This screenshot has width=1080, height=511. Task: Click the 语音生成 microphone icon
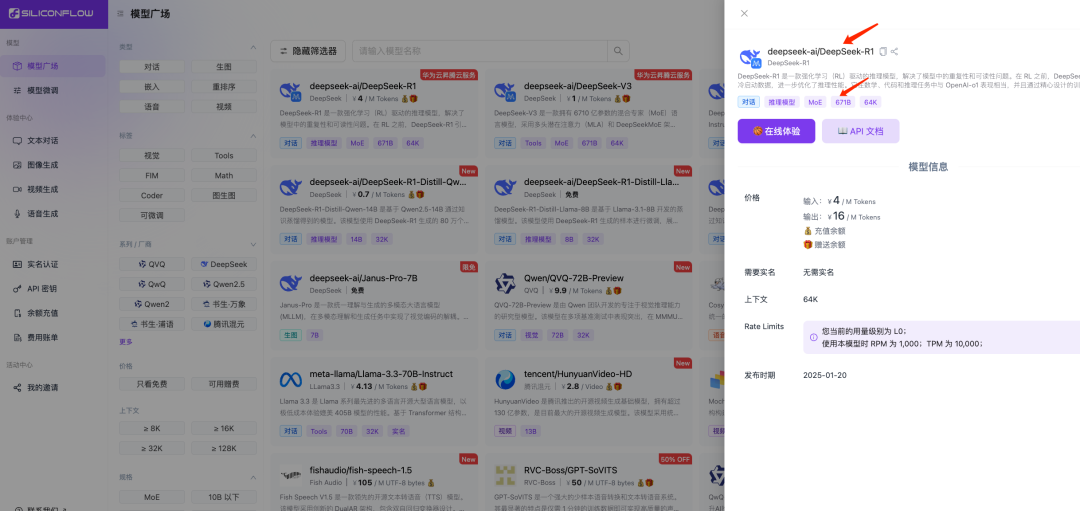coord(17,213)
